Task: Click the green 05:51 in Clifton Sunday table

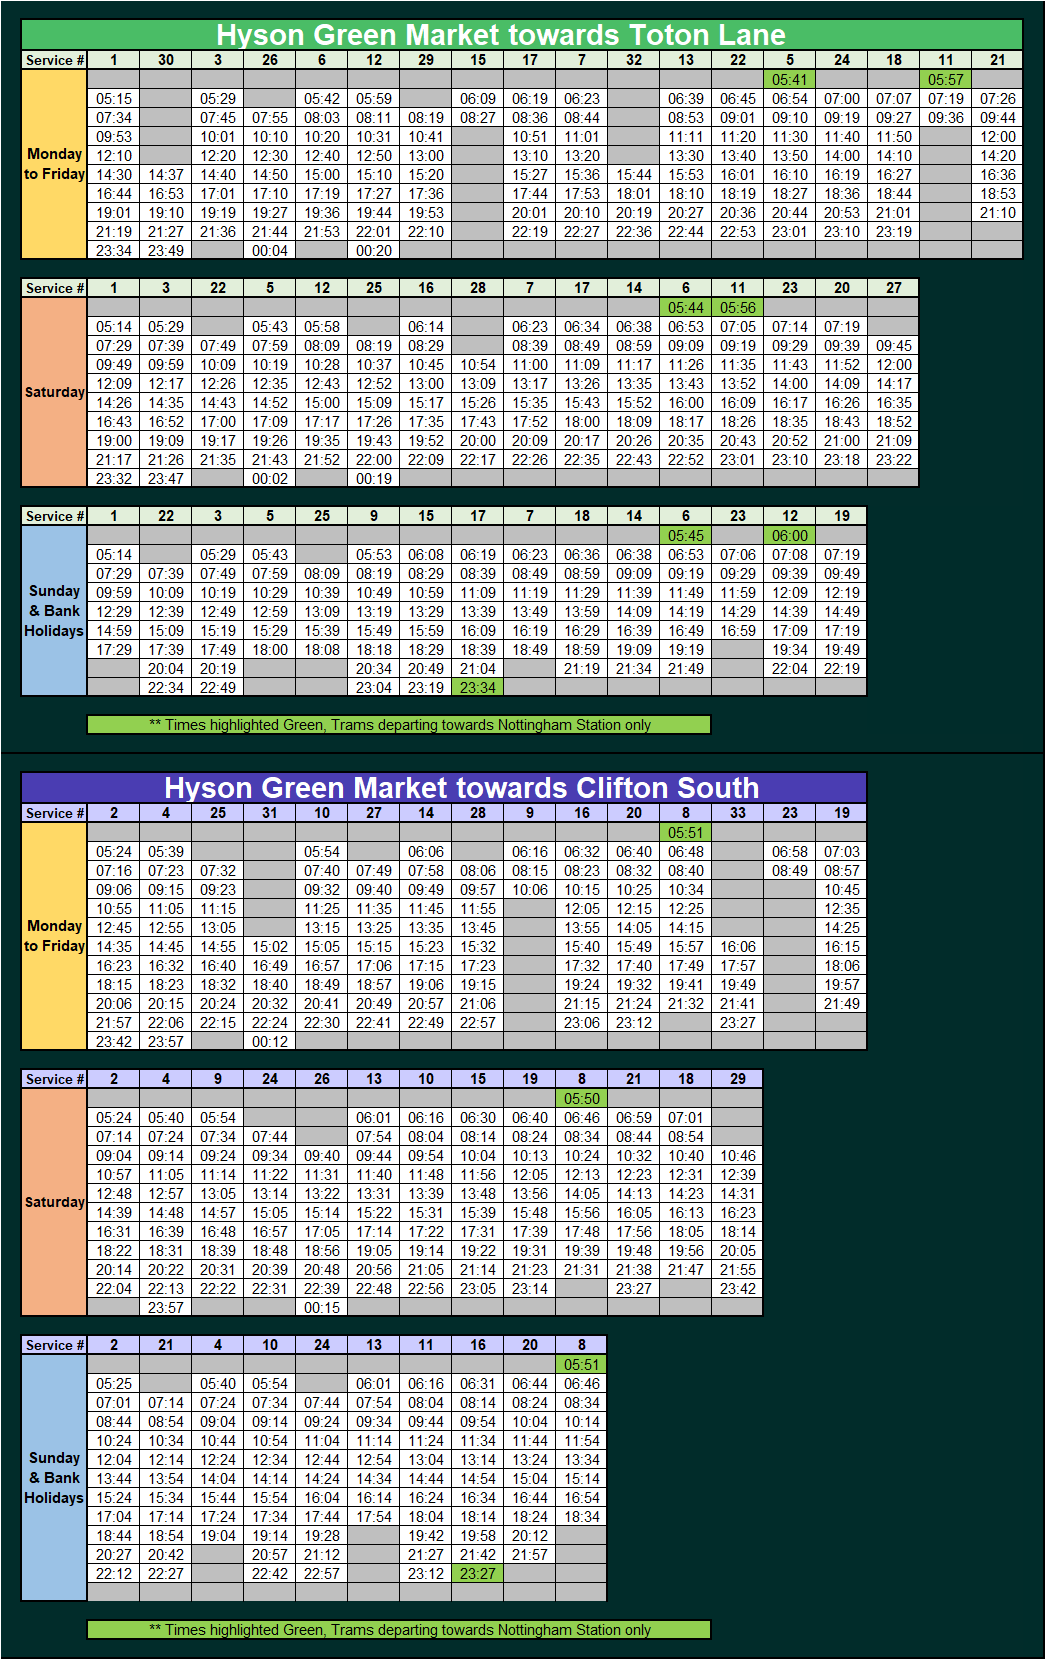Action: coord(582,1364)
